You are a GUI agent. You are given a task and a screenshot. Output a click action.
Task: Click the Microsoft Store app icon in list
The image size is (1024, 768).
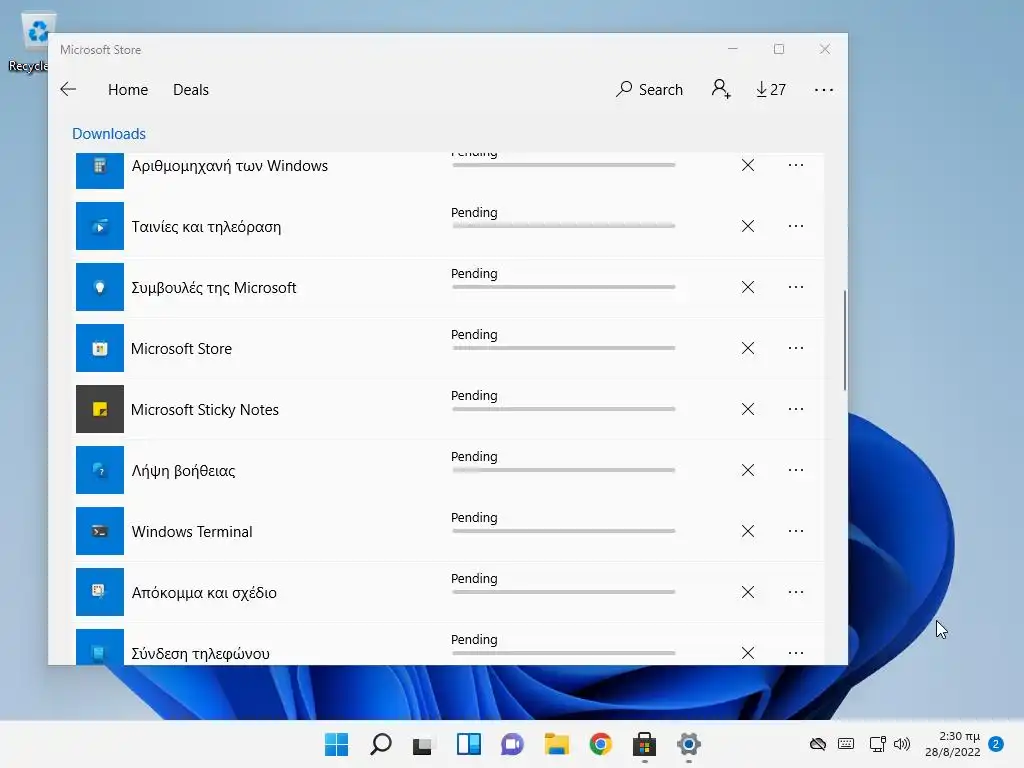[x=100, y=348]
